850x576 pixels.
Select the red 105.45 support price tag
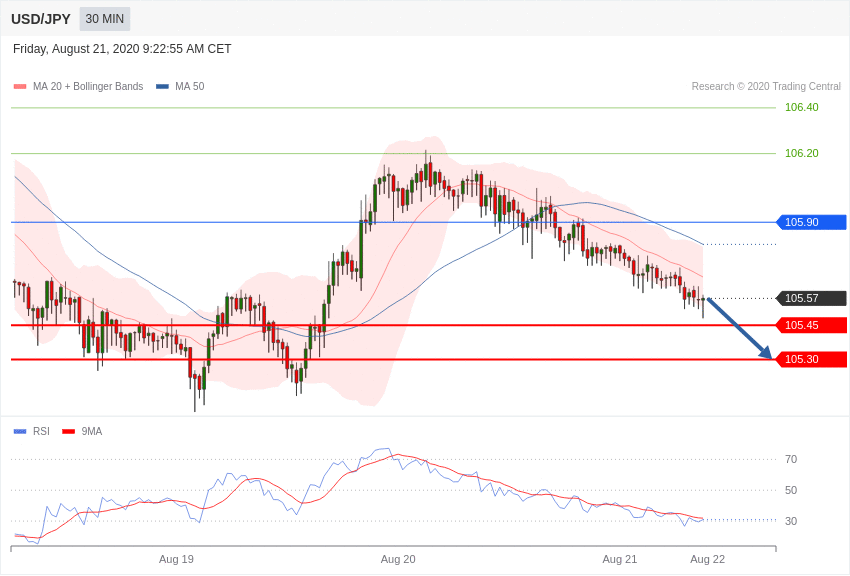click(811, 325)
